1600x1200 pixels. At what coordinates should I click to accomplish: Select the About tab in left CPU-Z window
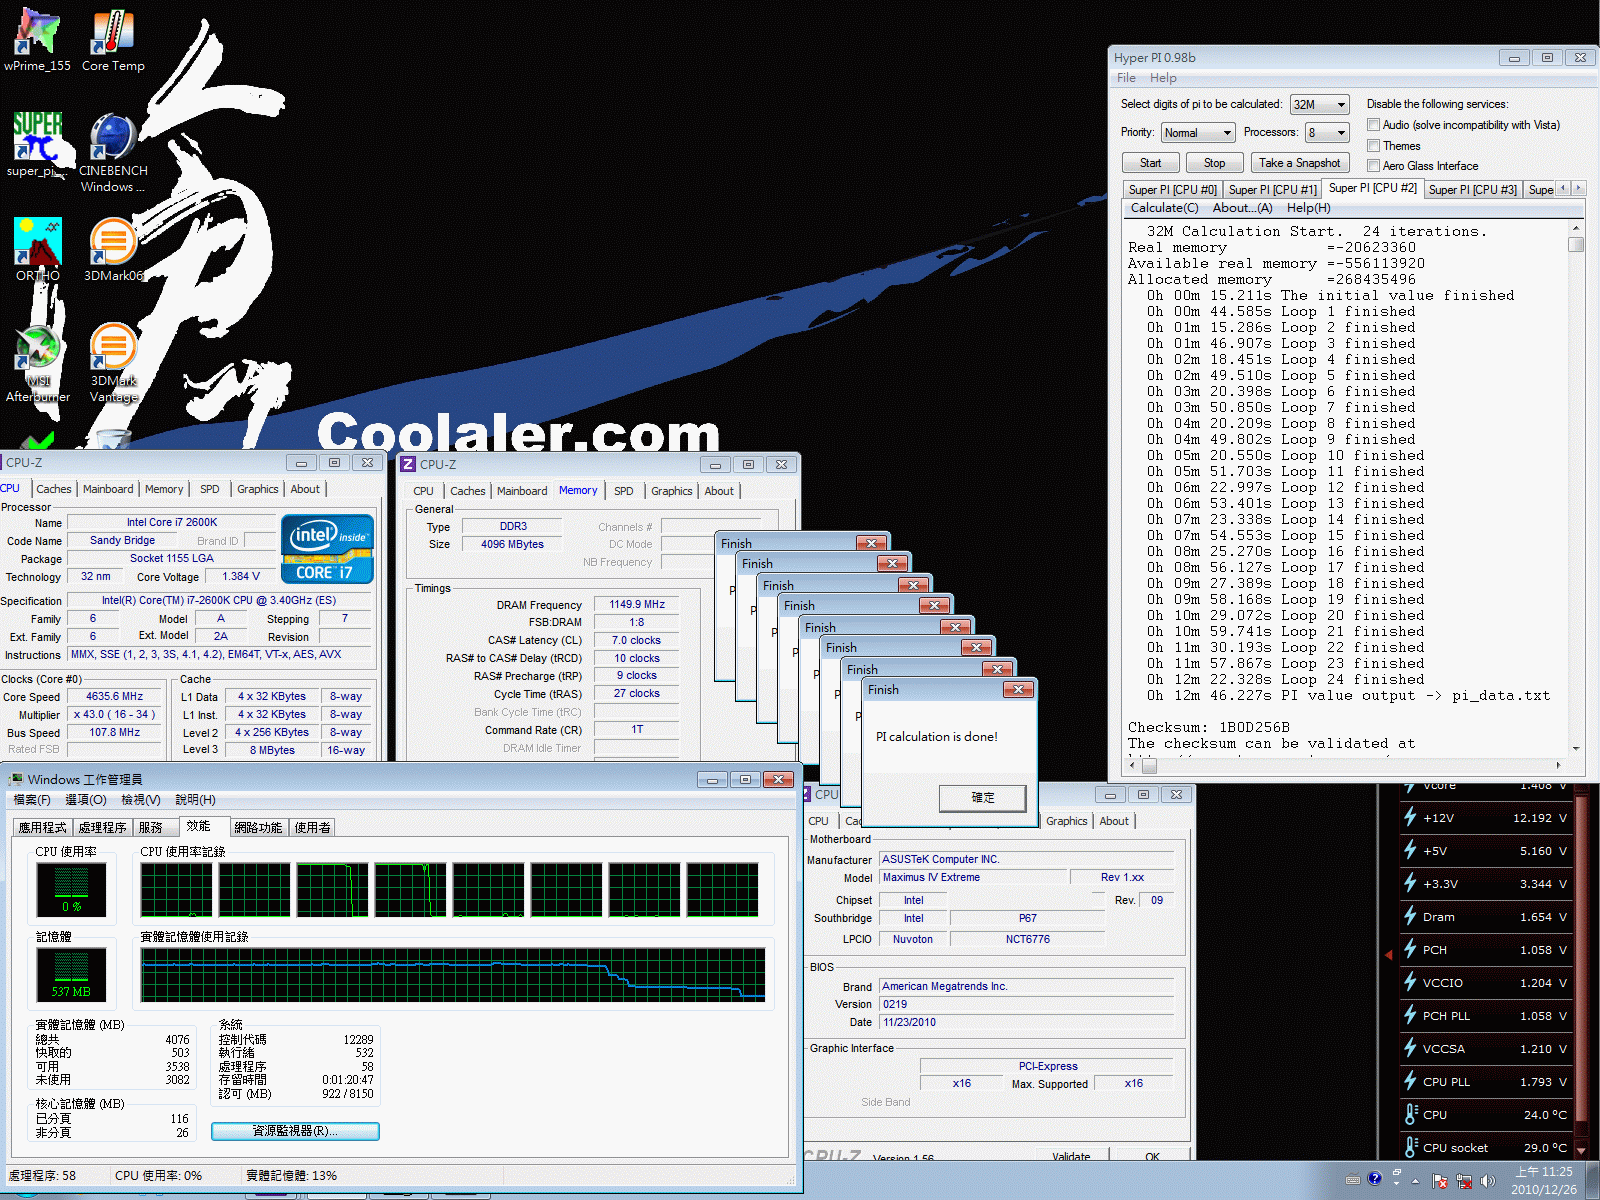click(305, 489)
